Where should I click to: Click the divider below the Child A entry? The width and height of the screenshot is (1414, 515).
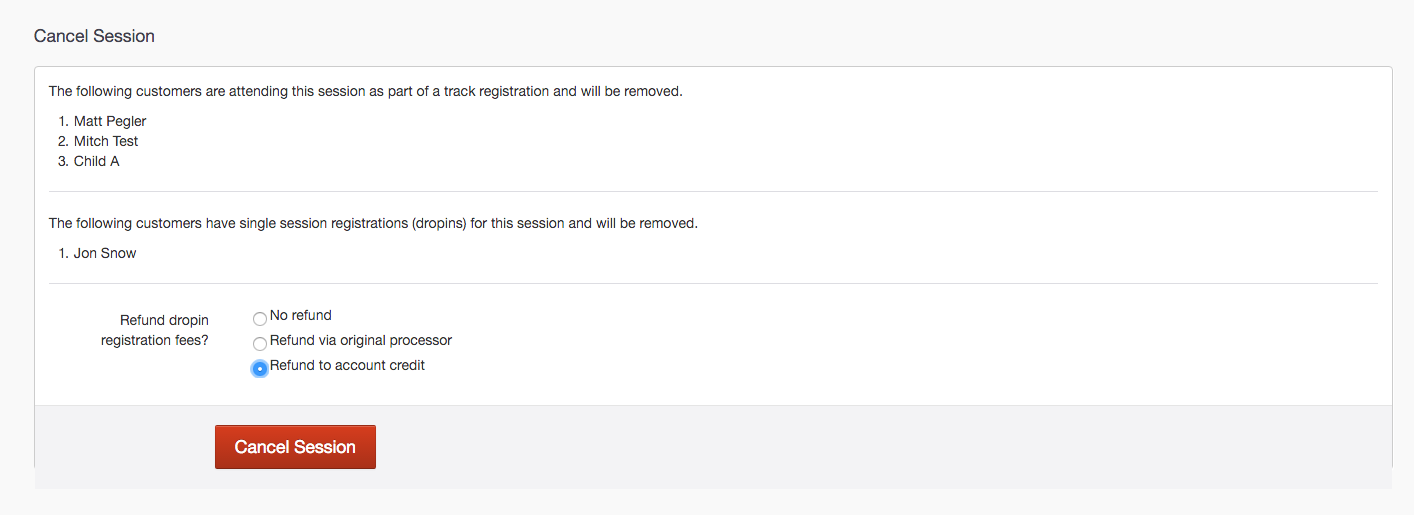pos(713,191)
